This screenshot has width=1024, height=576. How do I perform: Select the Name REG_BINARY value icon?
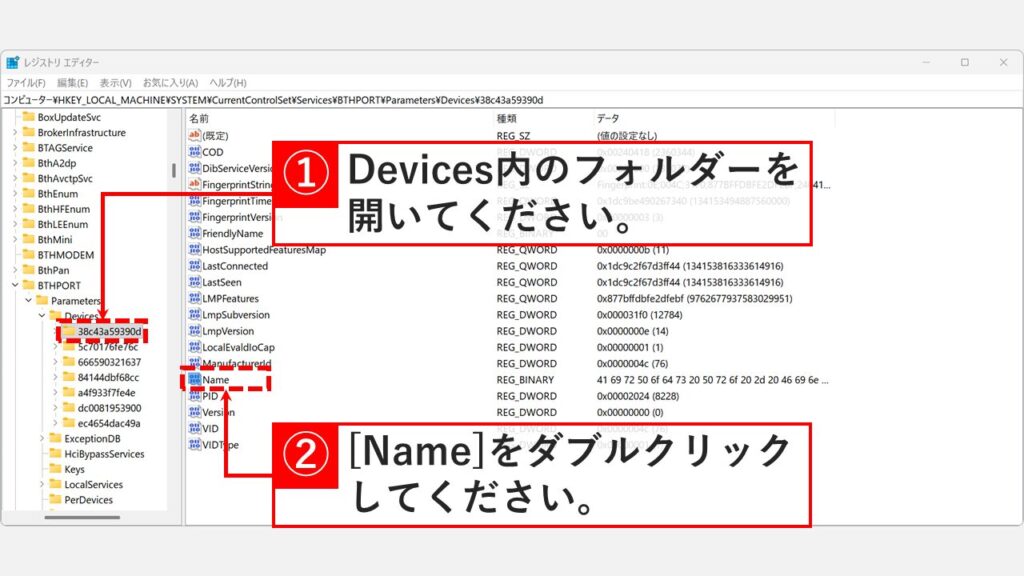(193, 379)
